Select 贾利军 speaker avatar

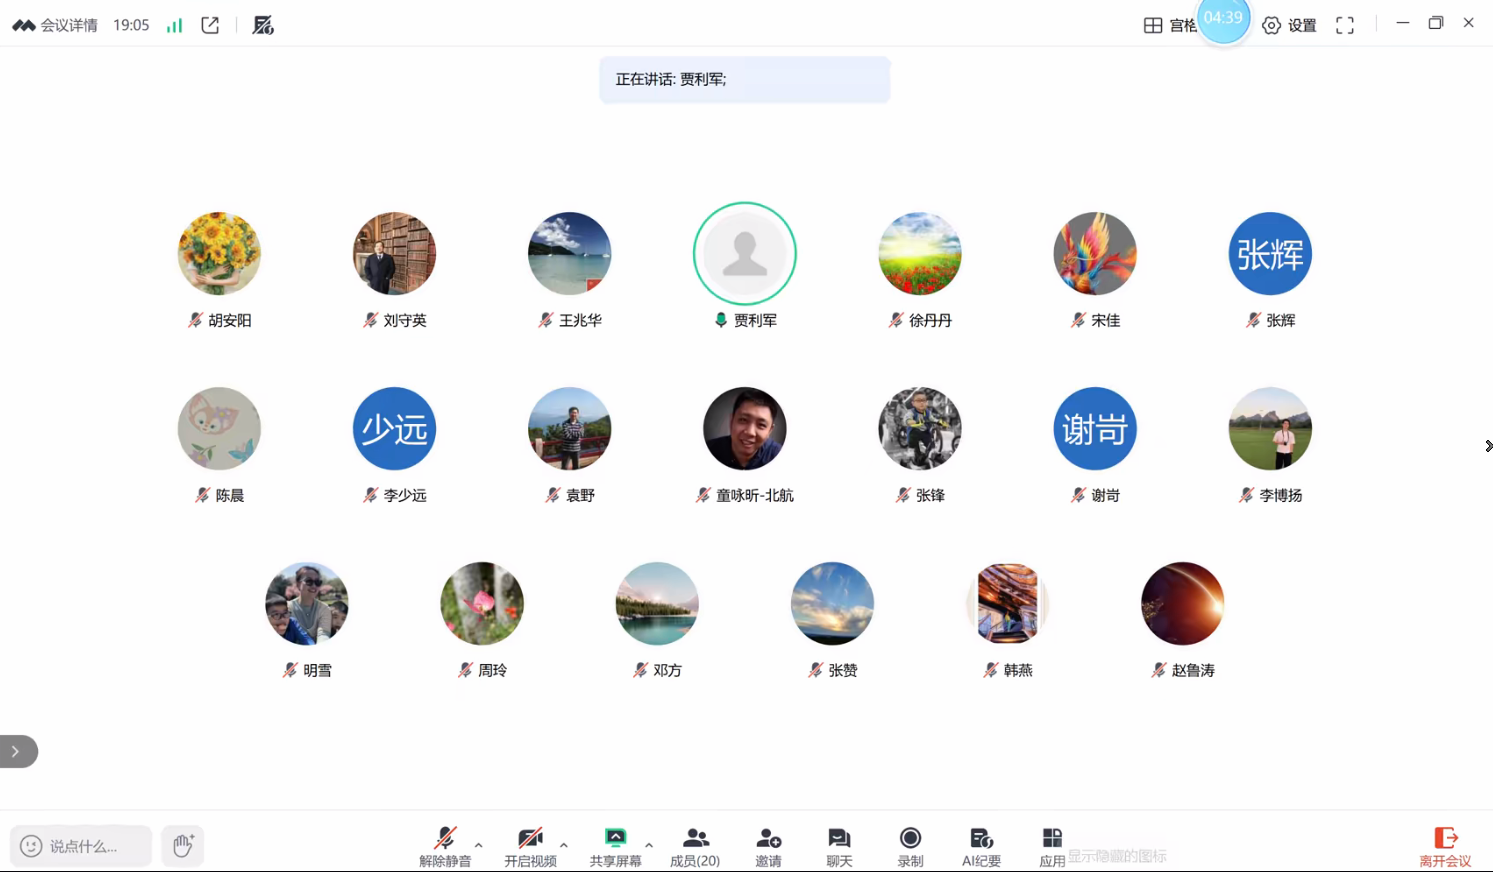[x=745, y=254]
